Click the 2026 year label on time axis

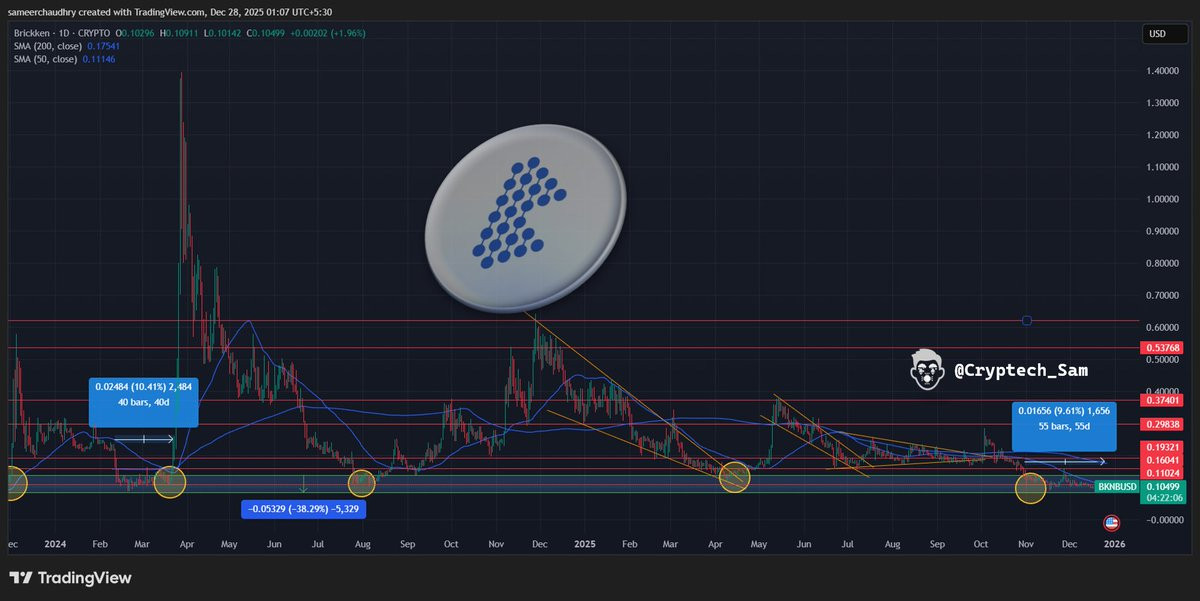[1113, 546]
